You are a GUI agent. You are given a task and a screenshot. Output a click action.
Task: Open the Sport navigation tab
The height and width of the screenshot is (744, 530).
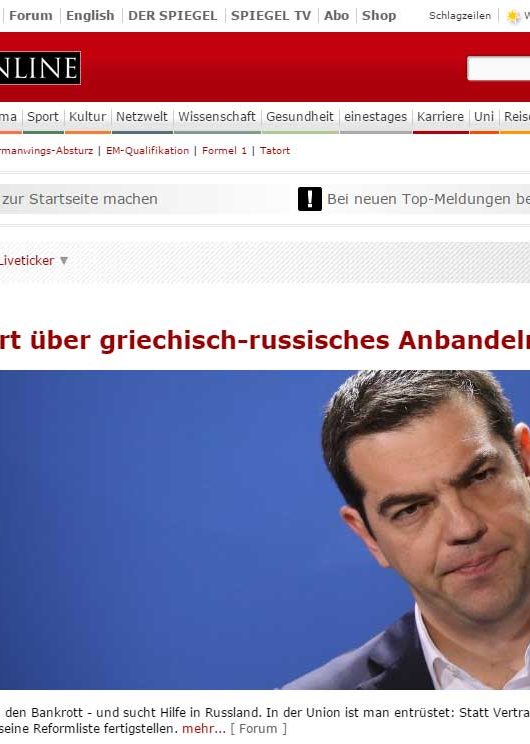(x=43, y=117)
